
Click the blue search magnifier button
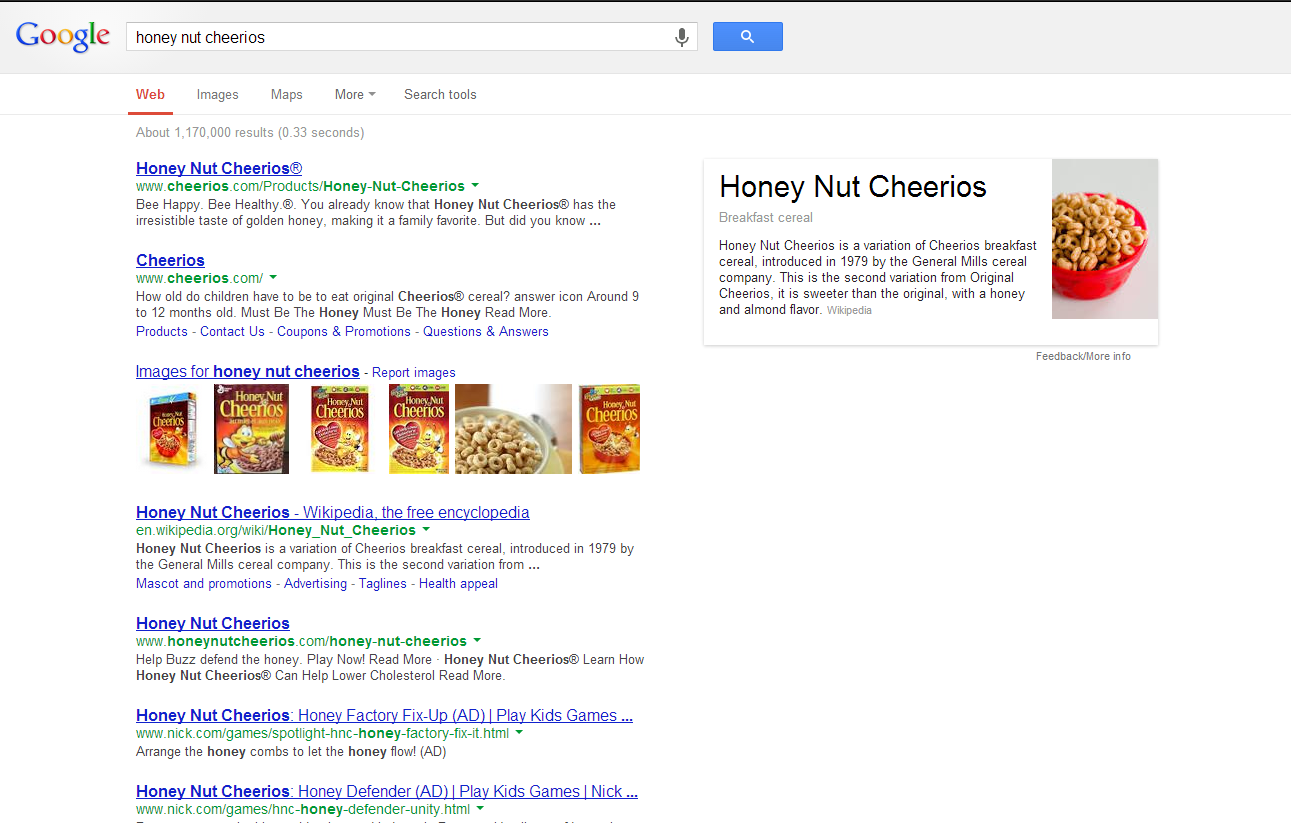click(x=747, y=37)
